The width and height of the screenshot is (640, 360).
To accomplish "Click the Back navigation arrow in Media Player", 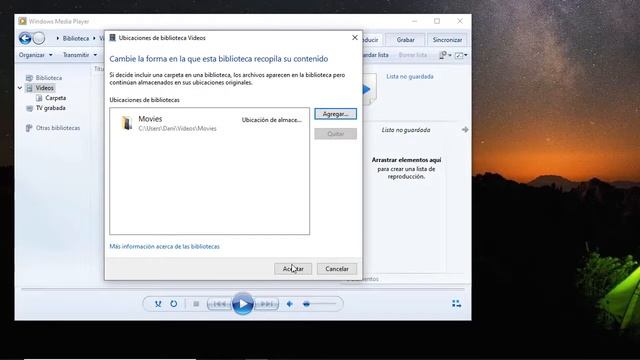I will click(25, 38).
